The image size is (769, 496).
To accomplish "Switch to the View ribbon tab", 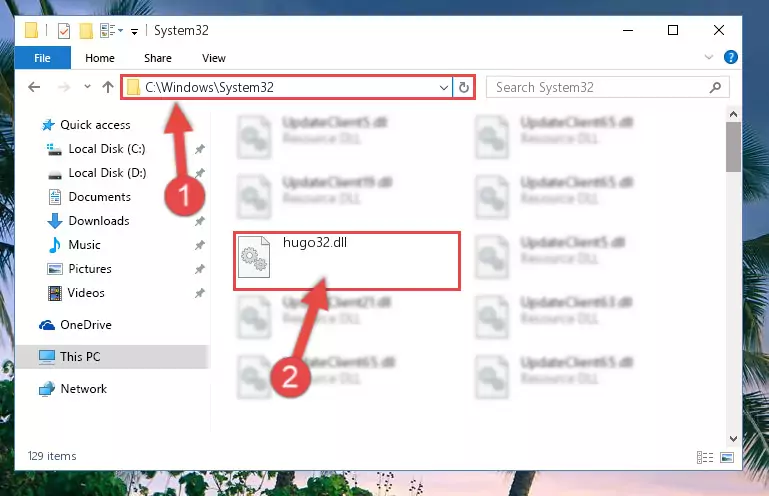I will tap(214, 58).
